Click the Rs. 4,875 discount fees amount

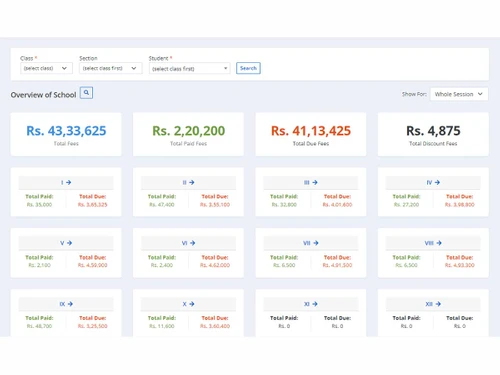[433, 131]
